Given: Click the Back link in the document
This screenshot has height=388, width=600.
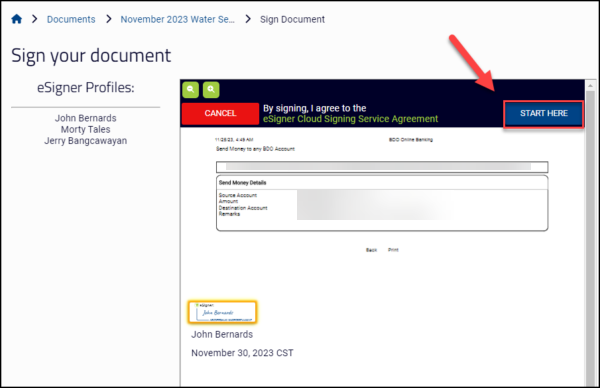Looking at the screenshot, I should 372,250.
